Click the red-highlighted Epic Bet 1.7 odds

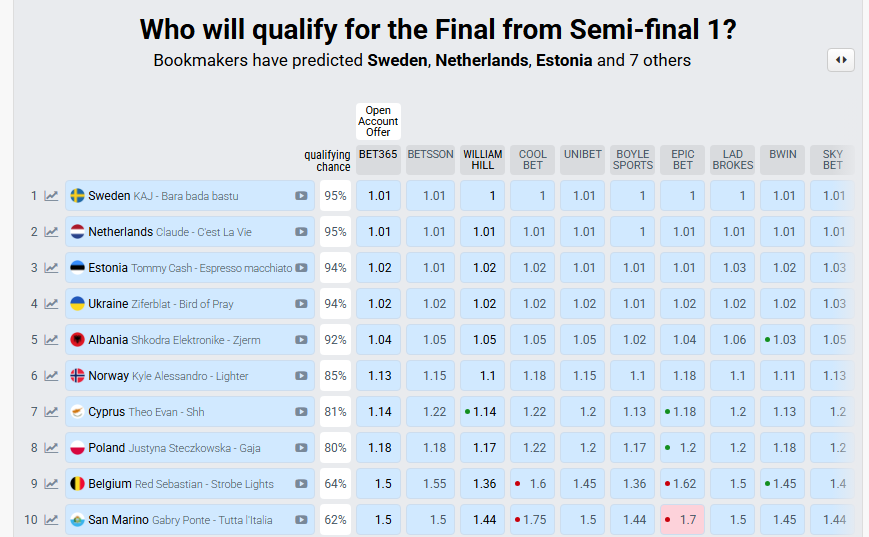point(683,520)
